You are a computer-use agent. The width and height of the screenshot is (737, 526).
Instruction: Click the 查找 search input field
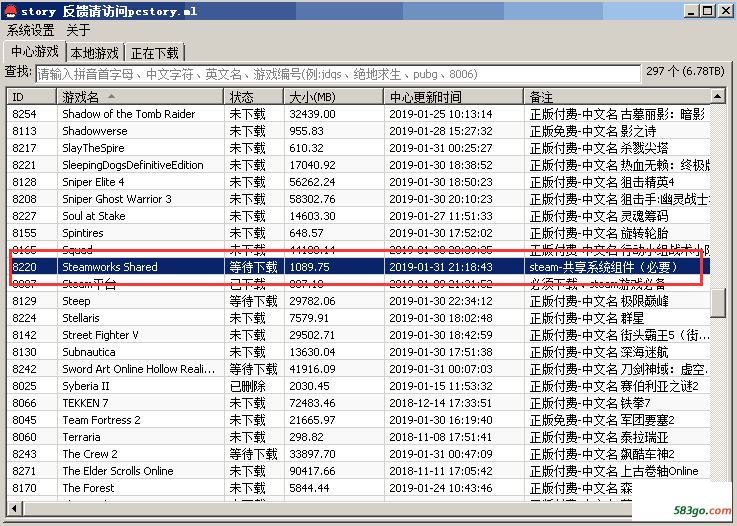pyautogui.click(x=337, y=74)
